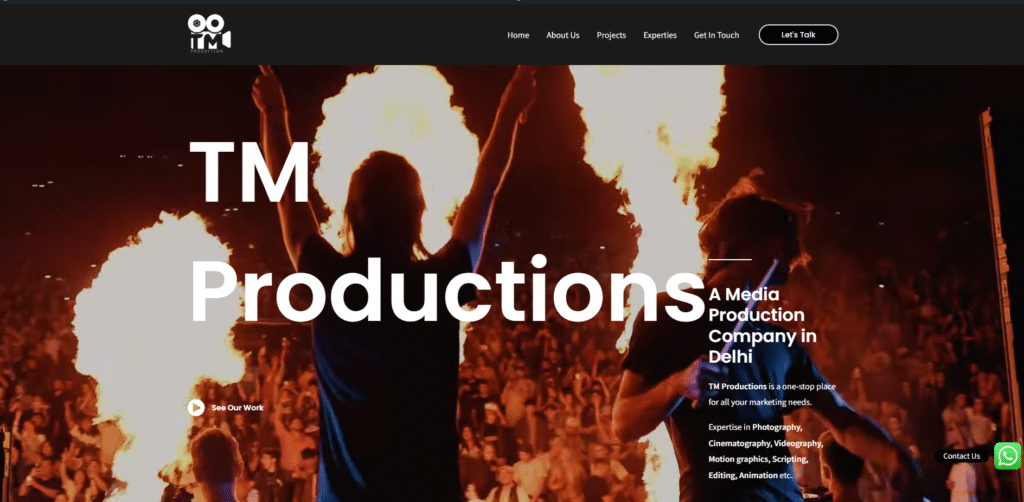The width and height of the screenshot is (1024, 502).
Task: Open WhatsApp chat icon
Action: click(1007, 456)
